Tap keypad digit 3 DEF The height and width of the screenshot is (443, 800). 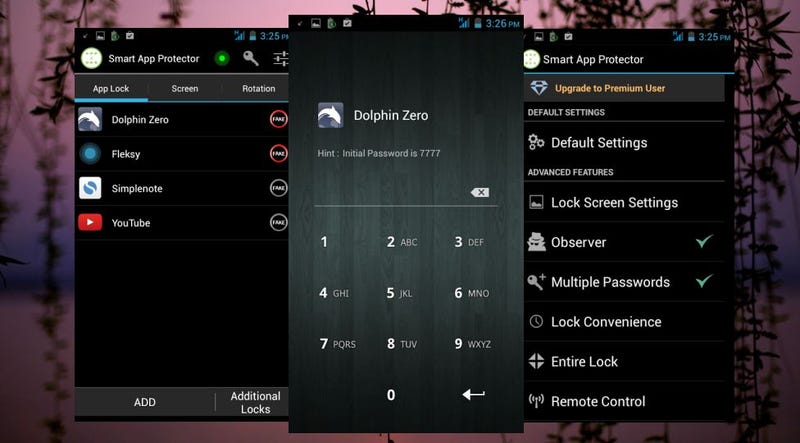pyautogui.click(x=469, y=242)
